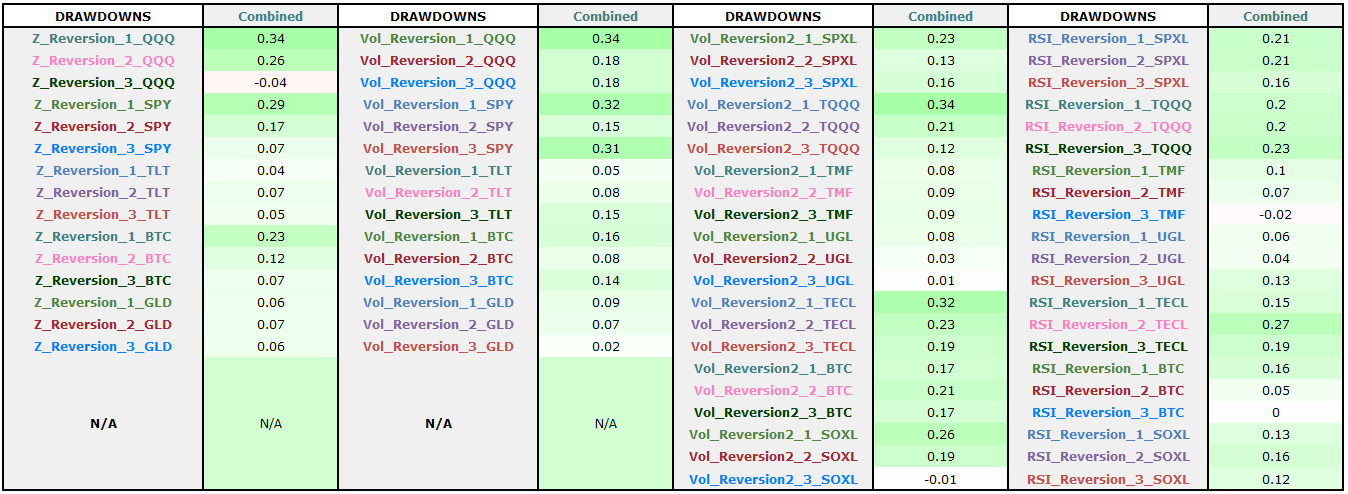Select the Z_Reversion_1_BTC strategy

click(103, 236)
